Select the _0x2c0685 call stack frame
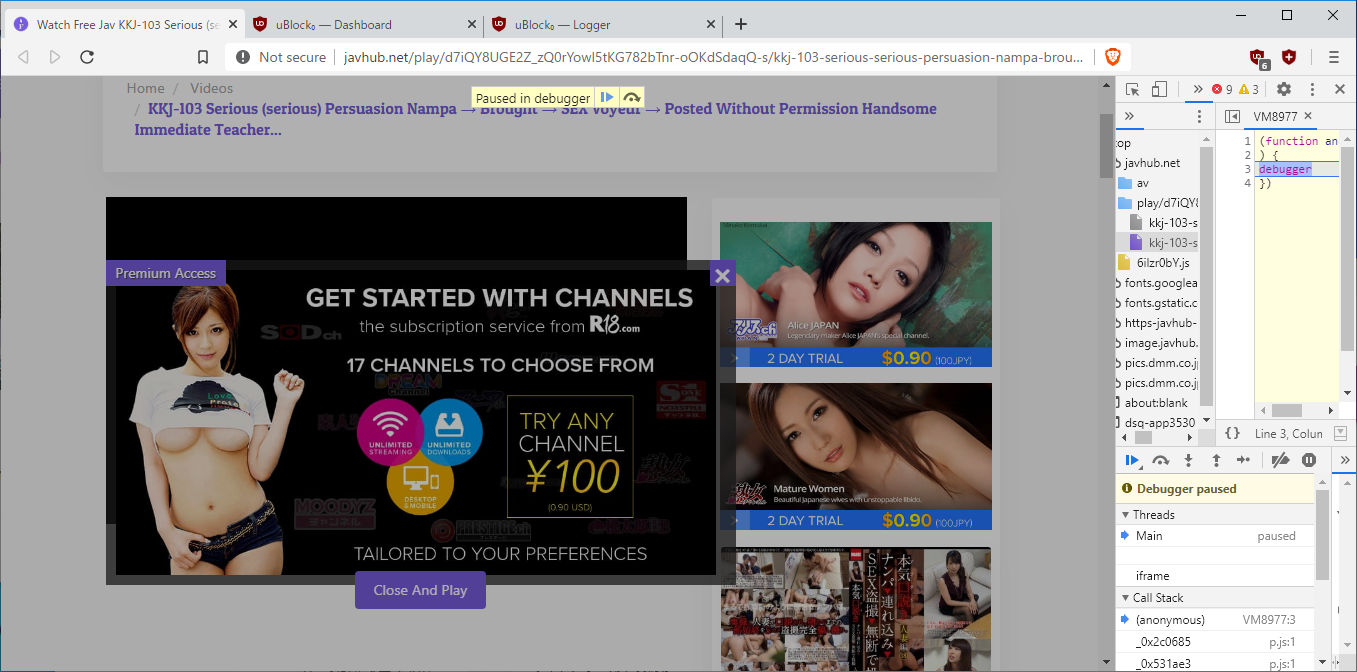 coord(1215,641)
